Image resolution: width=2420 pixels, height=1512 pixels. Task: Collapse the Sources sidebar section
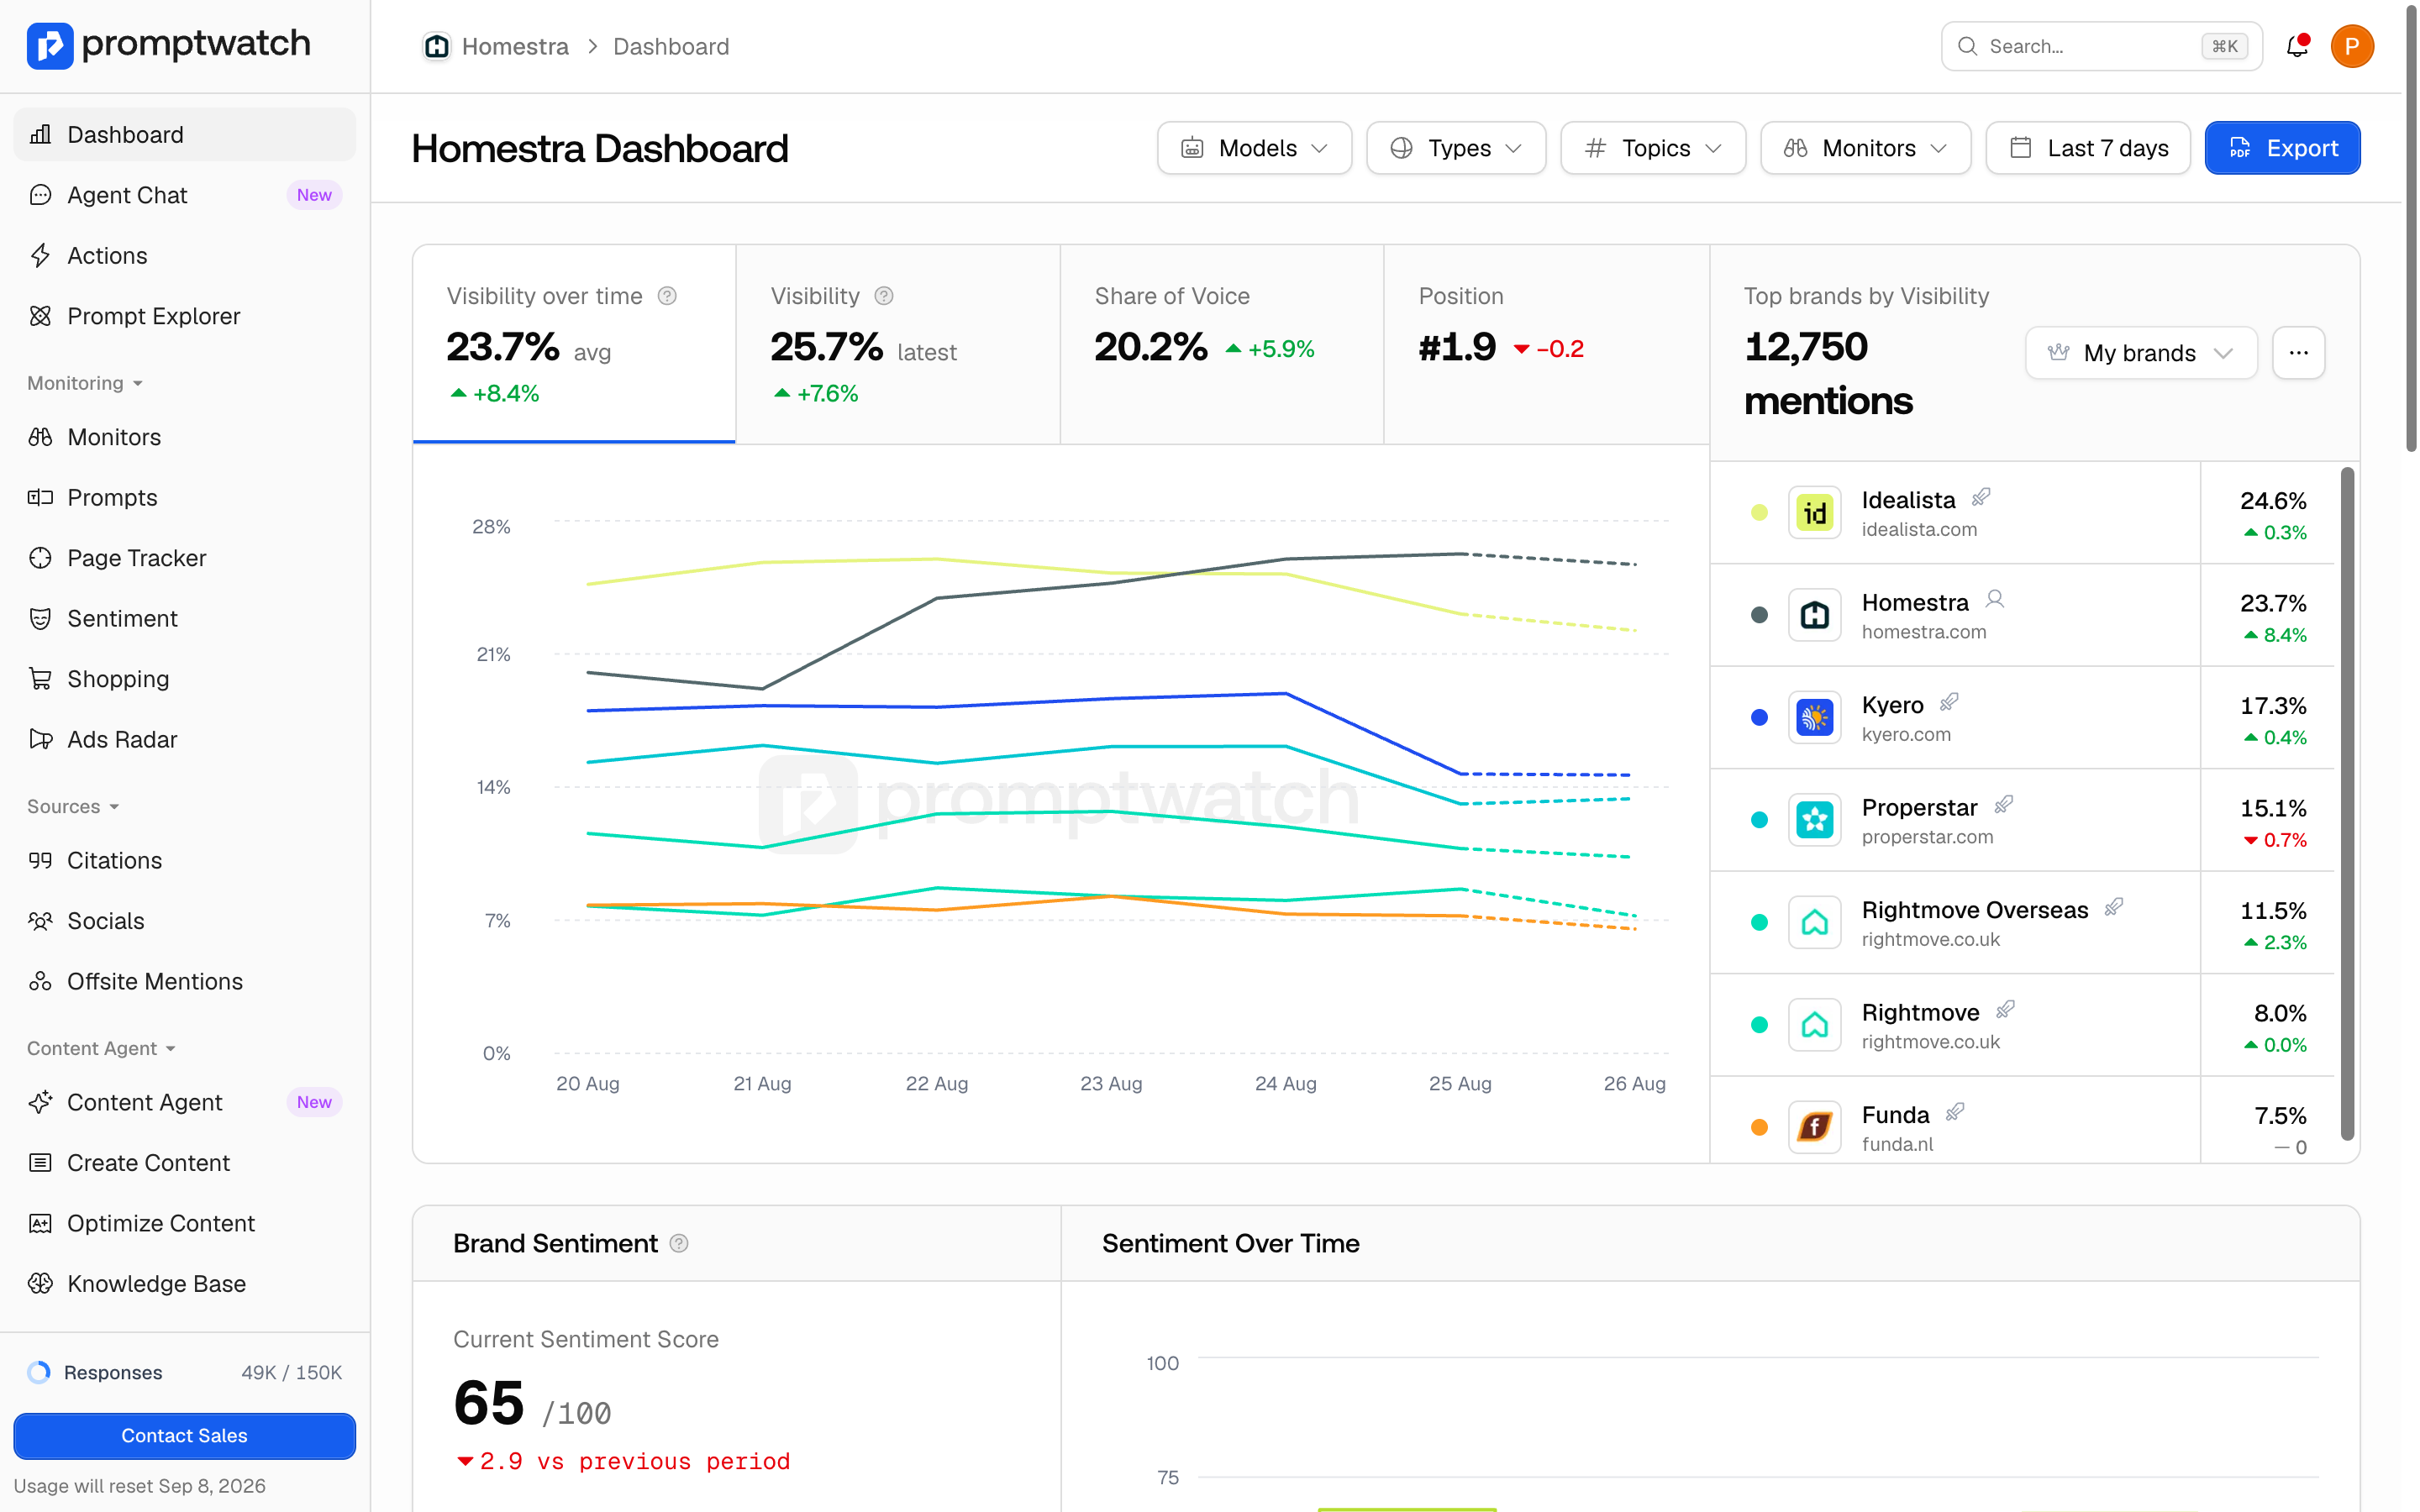coord(73,806)
